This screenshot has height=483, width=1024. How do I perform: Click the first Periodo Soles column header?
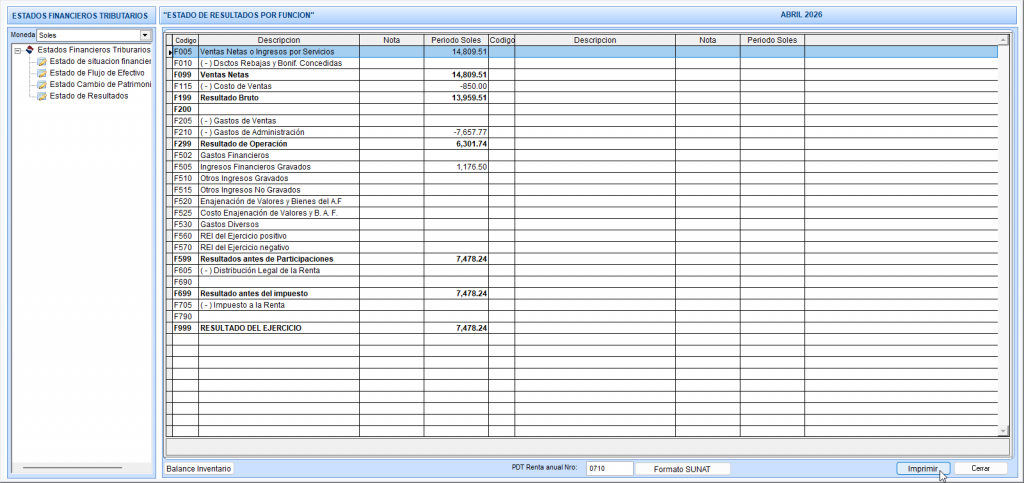coord(456,40)
